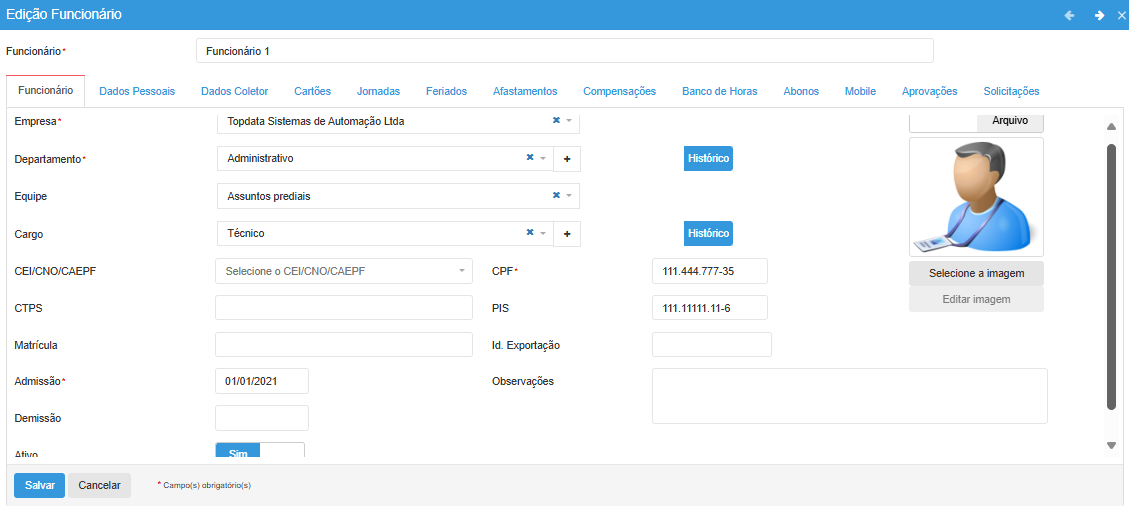Click the vertical scrollbar down arrow
This screenshot has width=1129, height=506.
tap(1111, 445)
